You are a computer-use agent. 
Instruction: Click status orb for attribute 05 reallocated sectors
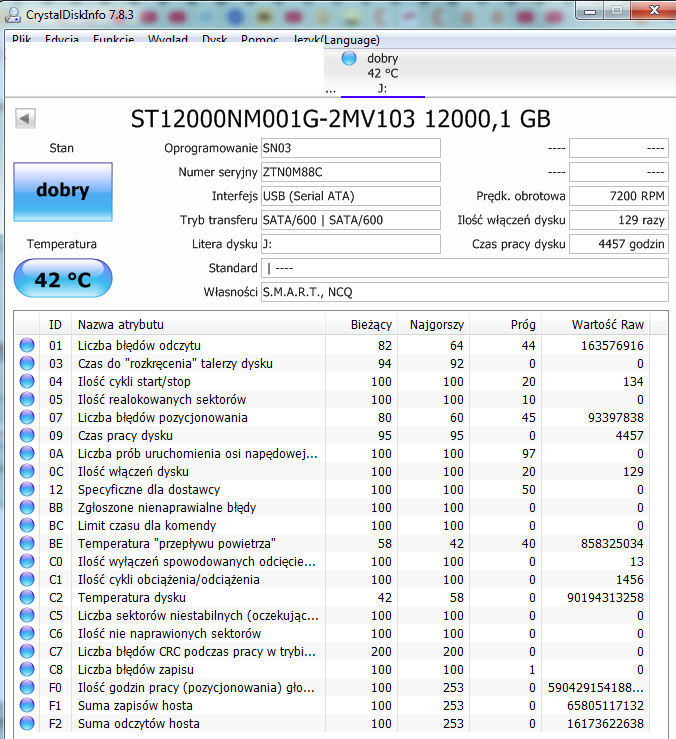[27, 399]
